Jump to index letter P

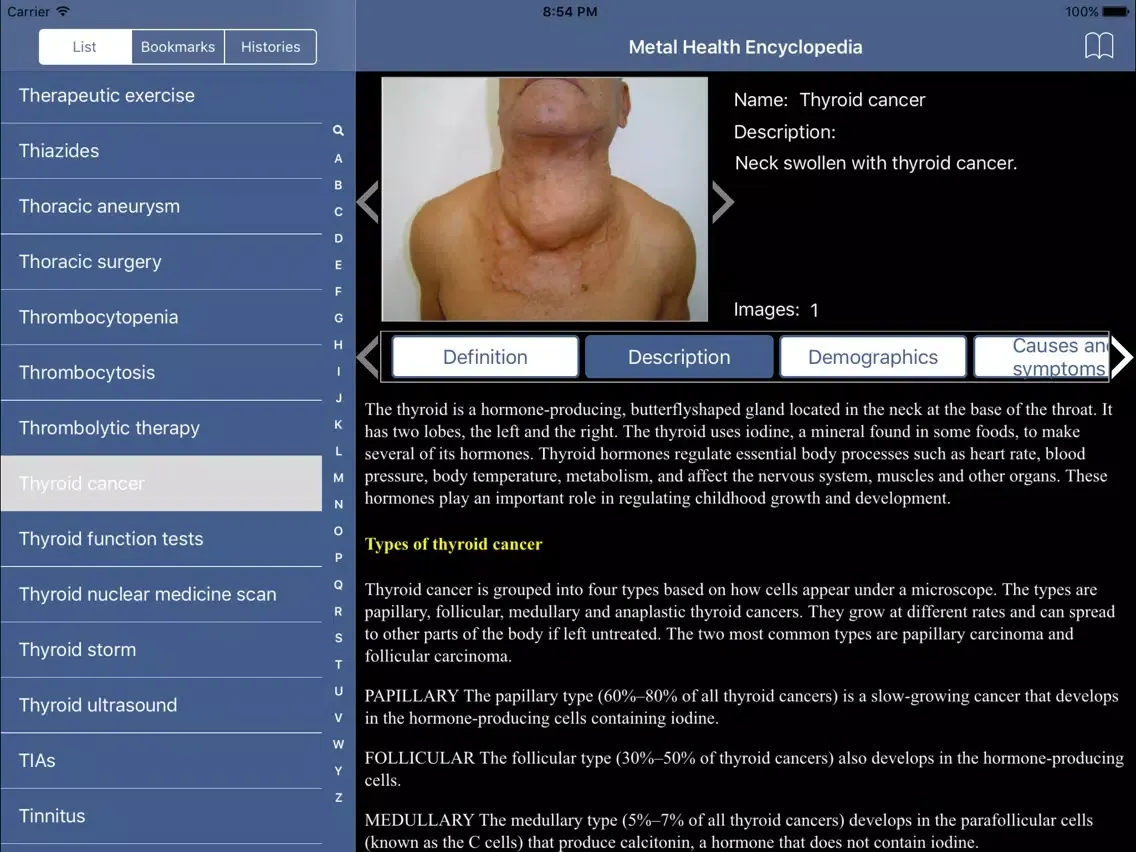click(x=338, y=558)
